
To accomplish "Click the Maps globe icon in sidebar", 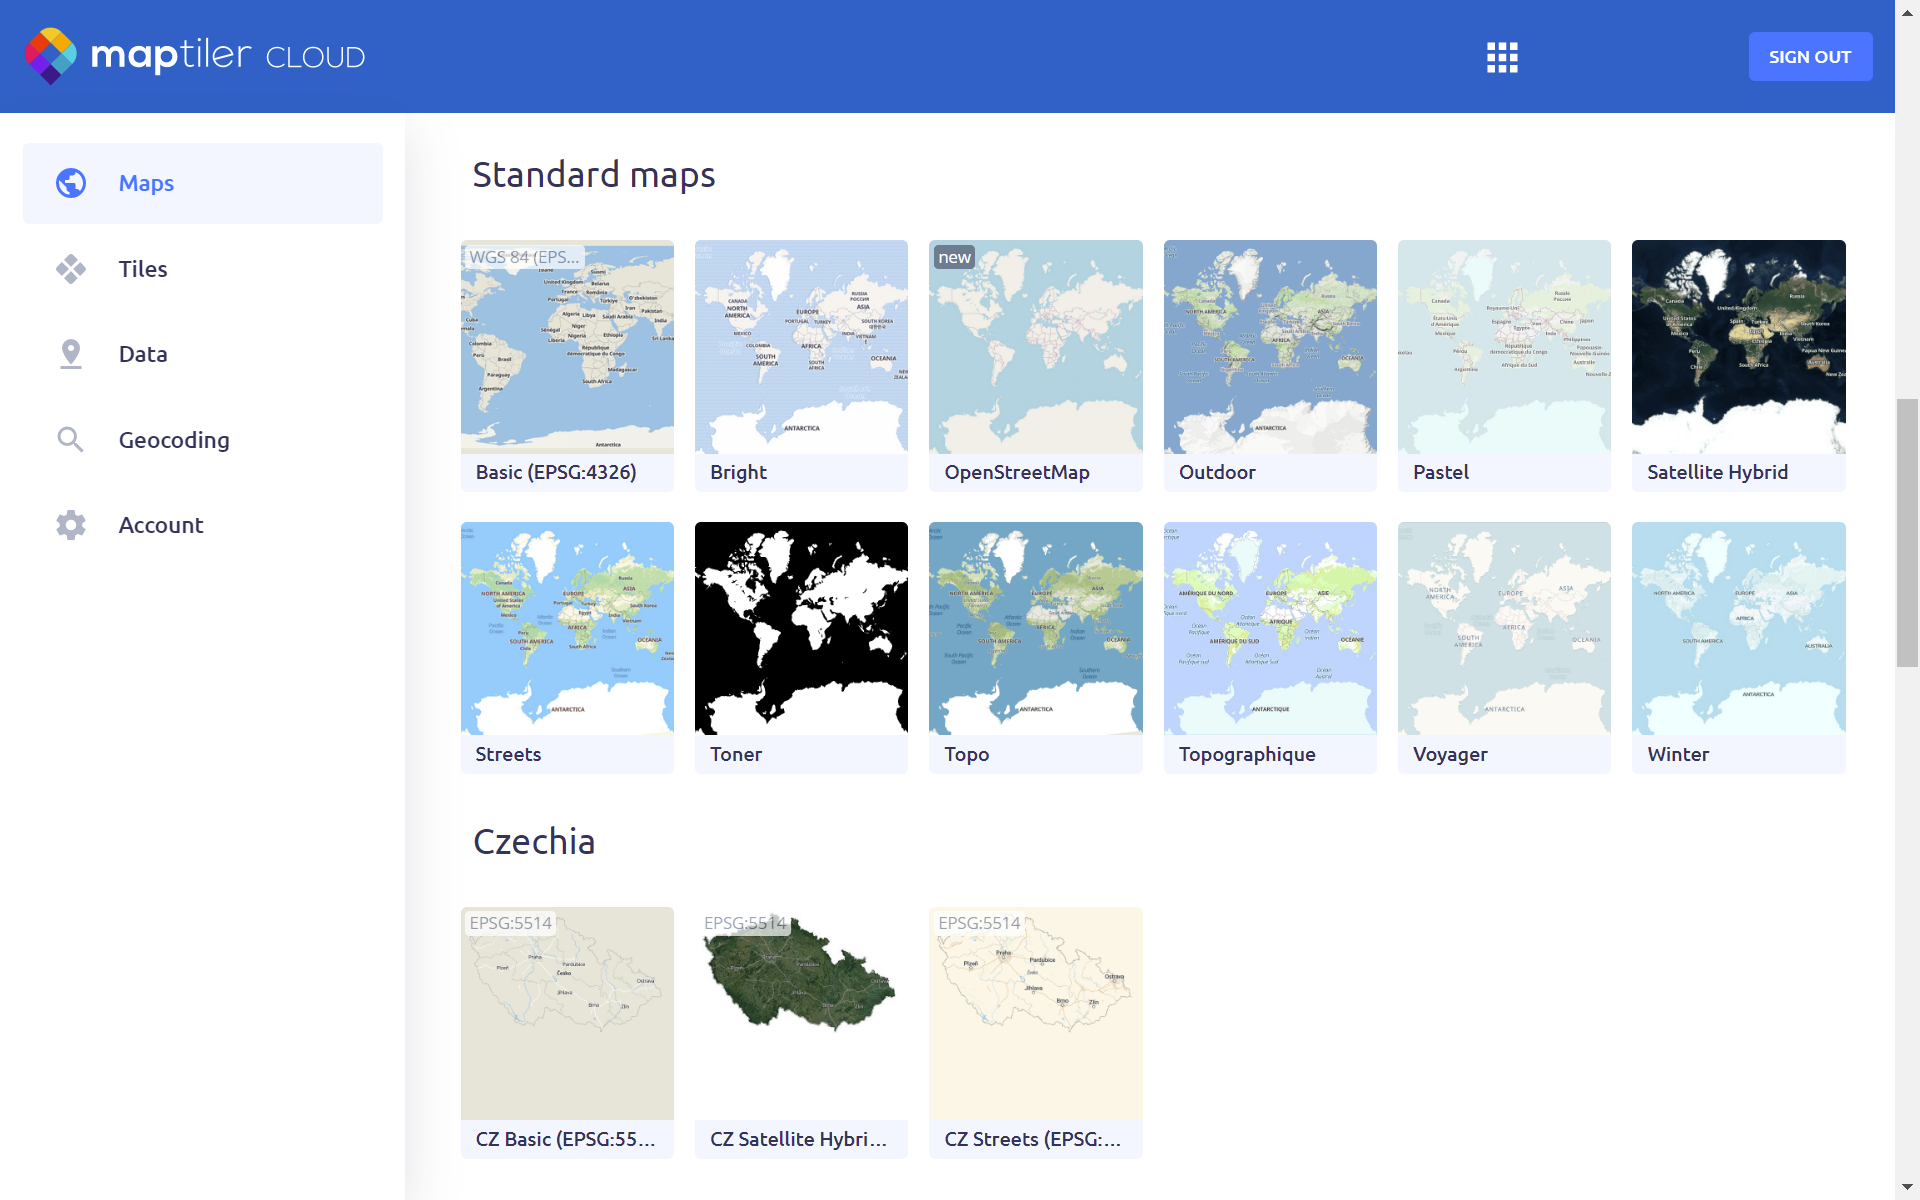I will tap(71, 183).
